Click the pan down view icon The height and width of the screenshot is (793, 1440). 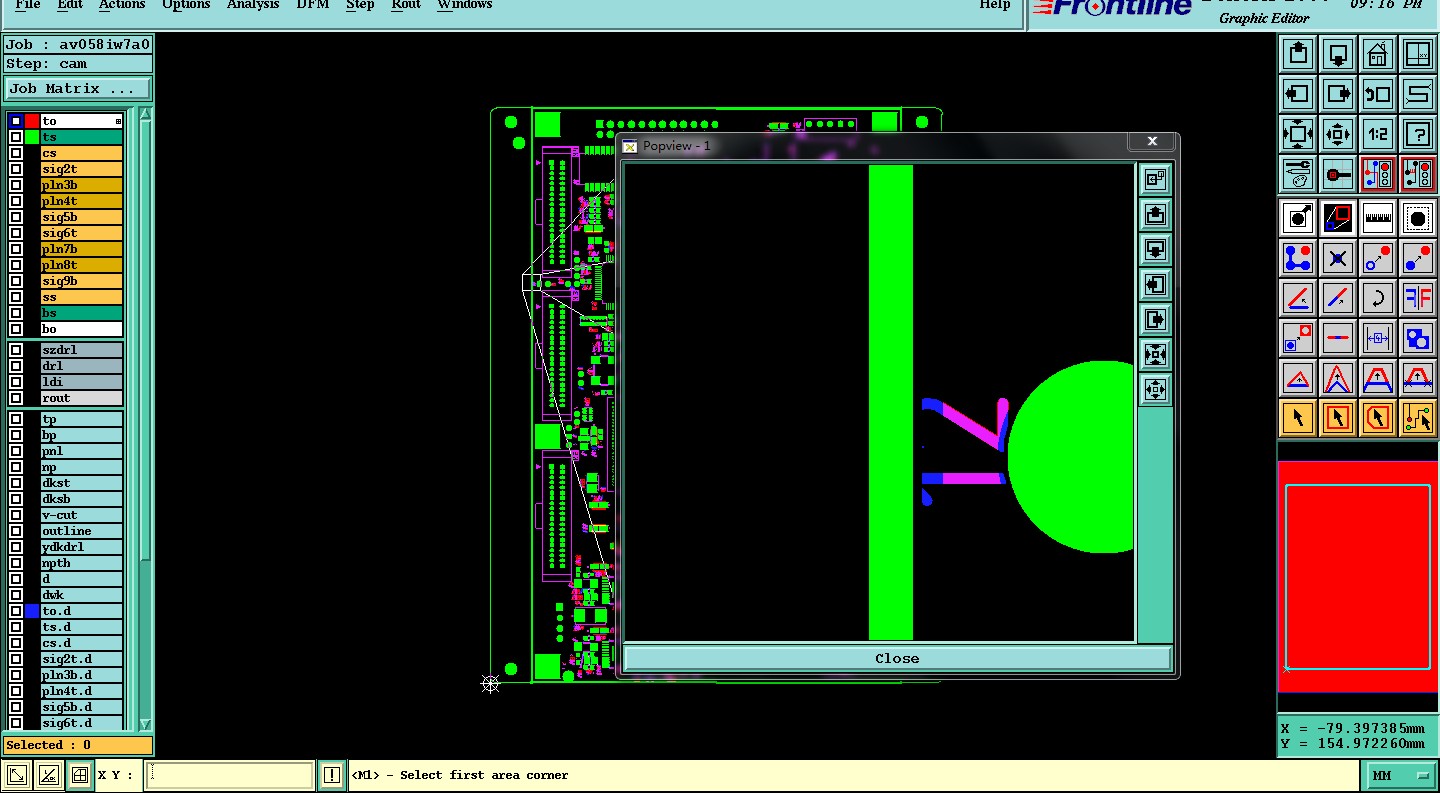[1338, 53]
